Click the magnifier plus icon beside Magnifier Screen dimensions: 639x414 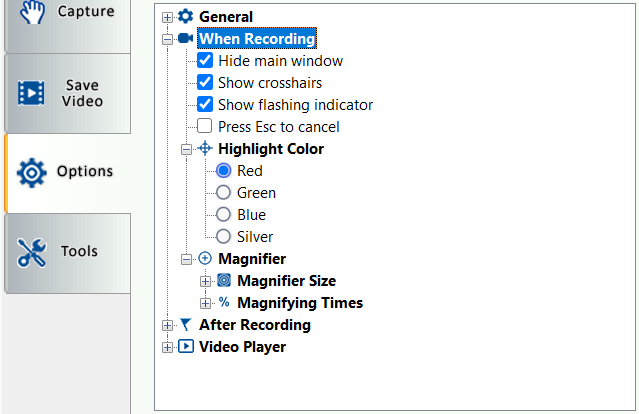(x=204, y=259)
